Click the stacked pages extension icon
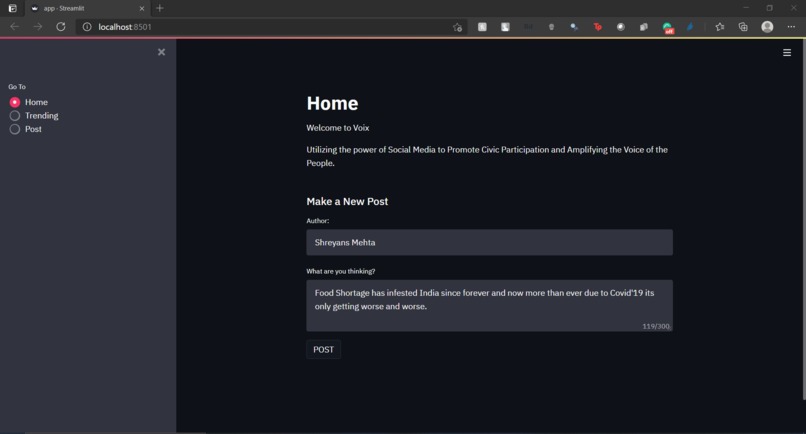This screenshot has height=434, width=806. (x=644, y=27)
